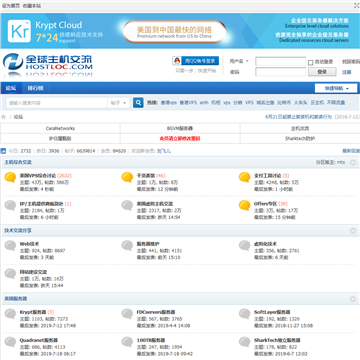Open the Sharktech防护 sponsor link

pos(300,138)
